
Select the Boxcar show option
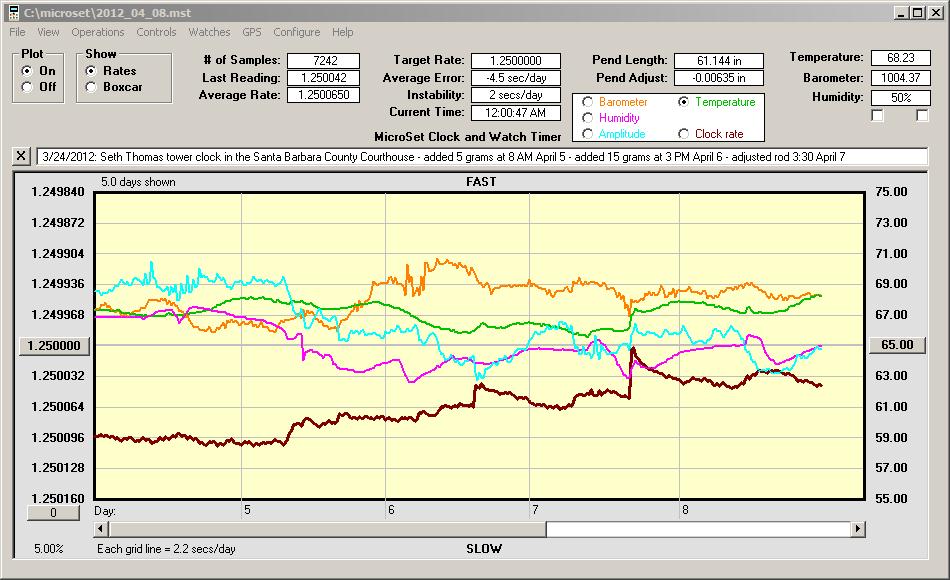[x=92, y=87]
